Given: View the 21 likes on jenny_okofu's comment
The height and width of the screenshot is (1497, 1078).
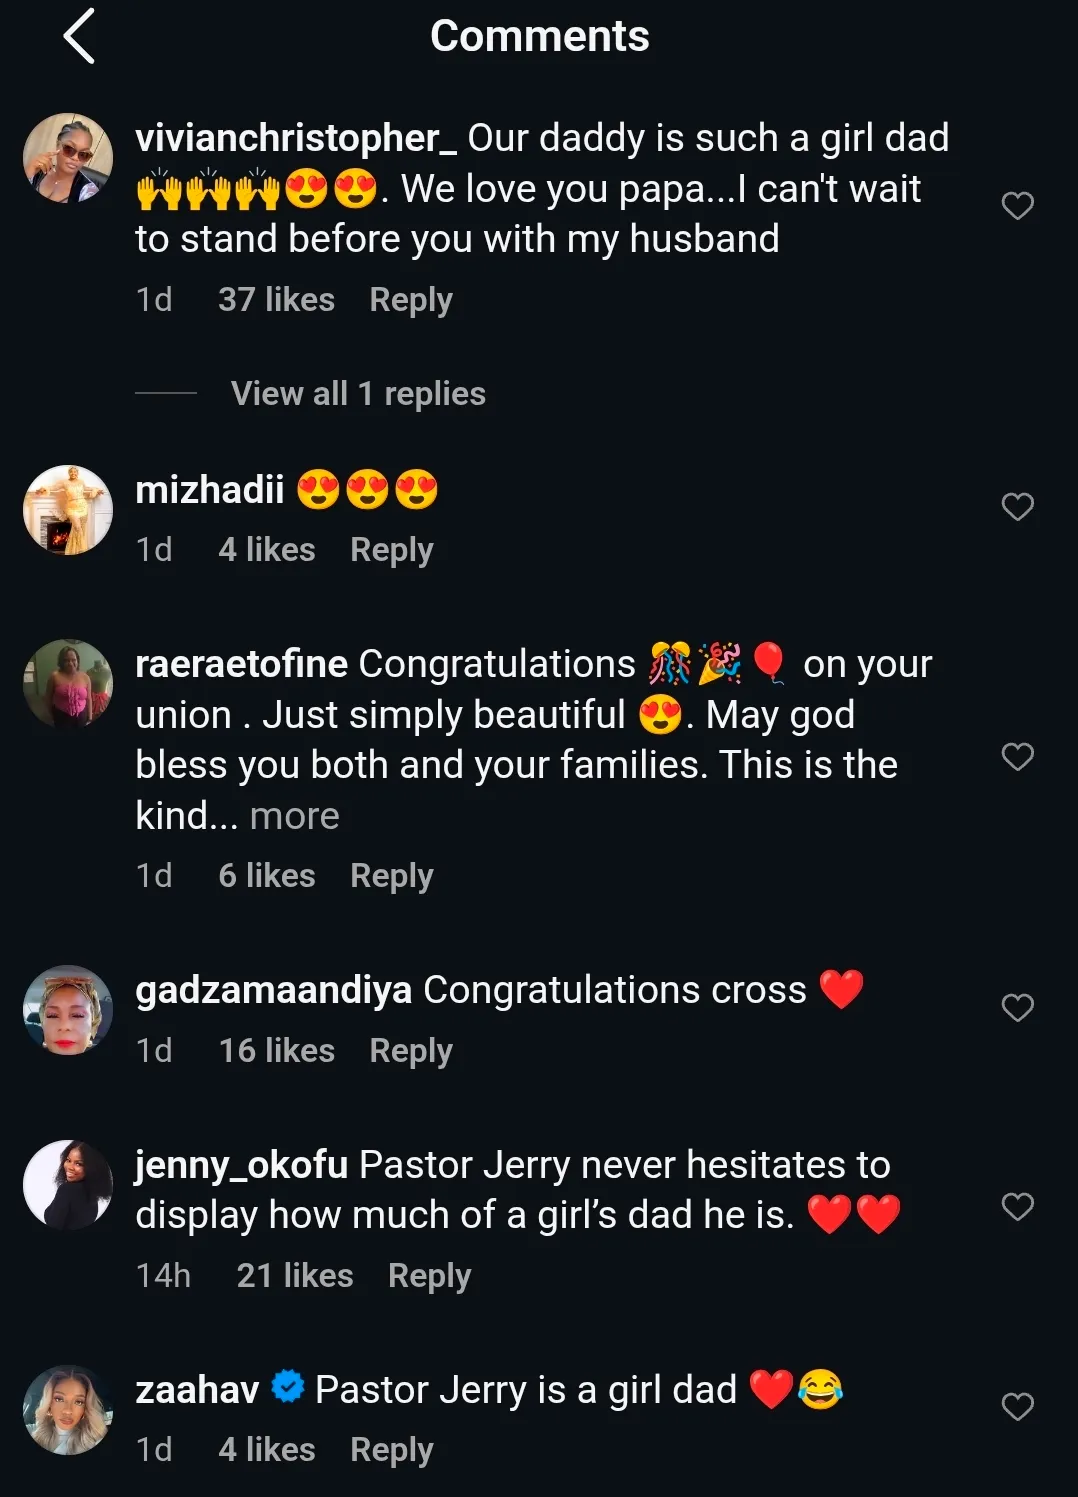Looking at the screenshot, I should click(295, 1276).
